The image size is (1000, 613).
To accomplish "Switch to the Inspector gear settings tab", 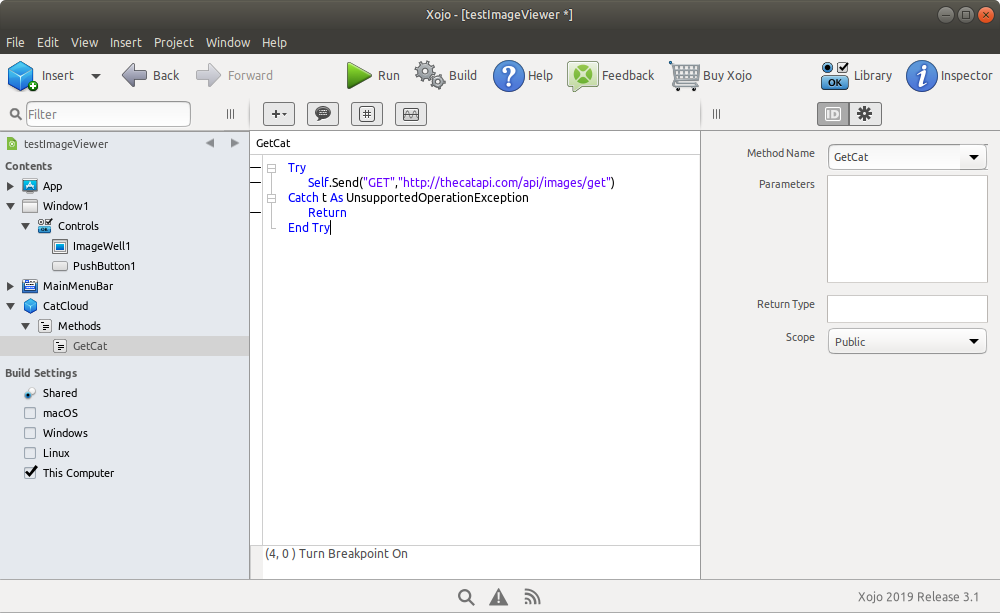I will [865, 114].
